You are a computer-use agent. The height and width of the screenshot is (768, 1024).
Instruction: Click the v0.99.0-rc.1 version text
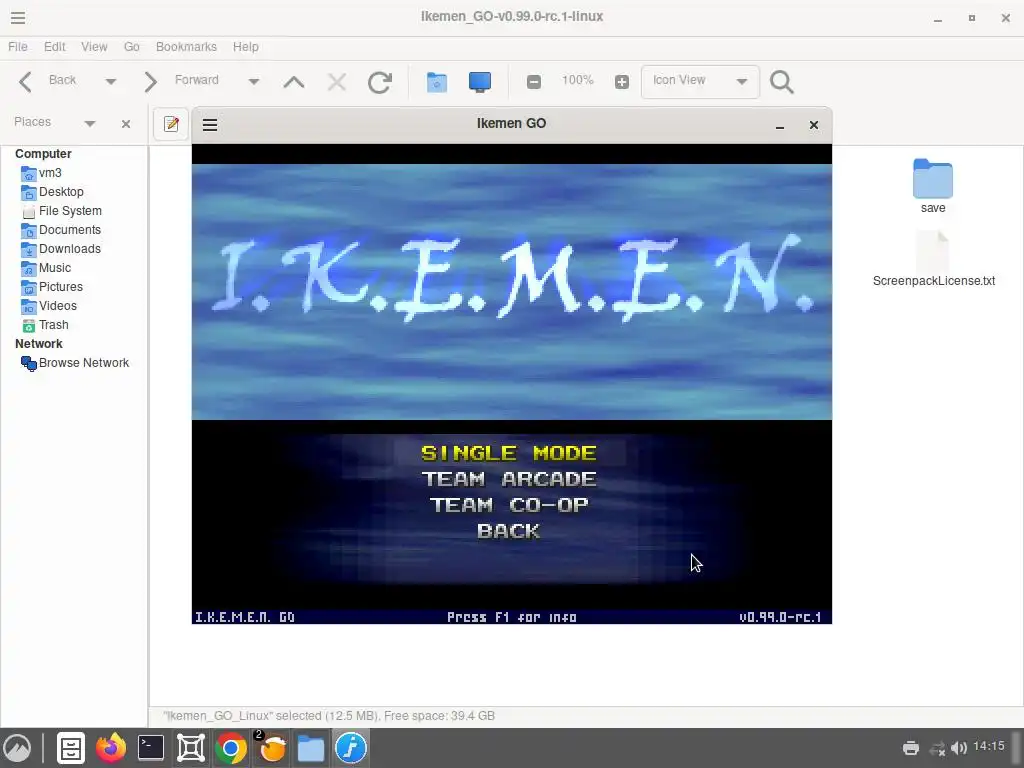(780, 617)
